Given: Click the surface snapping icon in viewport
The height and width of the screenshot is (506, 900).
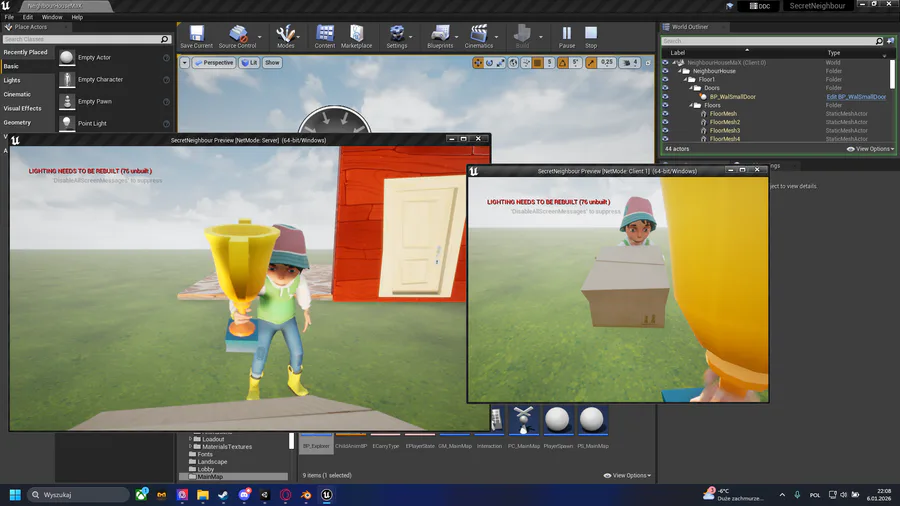Looking at the screenshot, I should (x=526, y=63).
